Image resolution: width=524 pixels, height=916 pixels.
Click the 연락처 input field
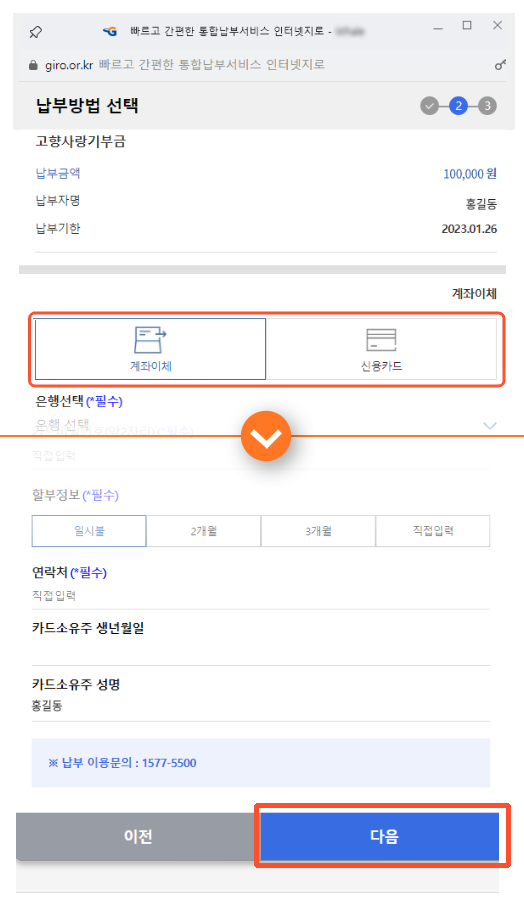pos(261,596)
